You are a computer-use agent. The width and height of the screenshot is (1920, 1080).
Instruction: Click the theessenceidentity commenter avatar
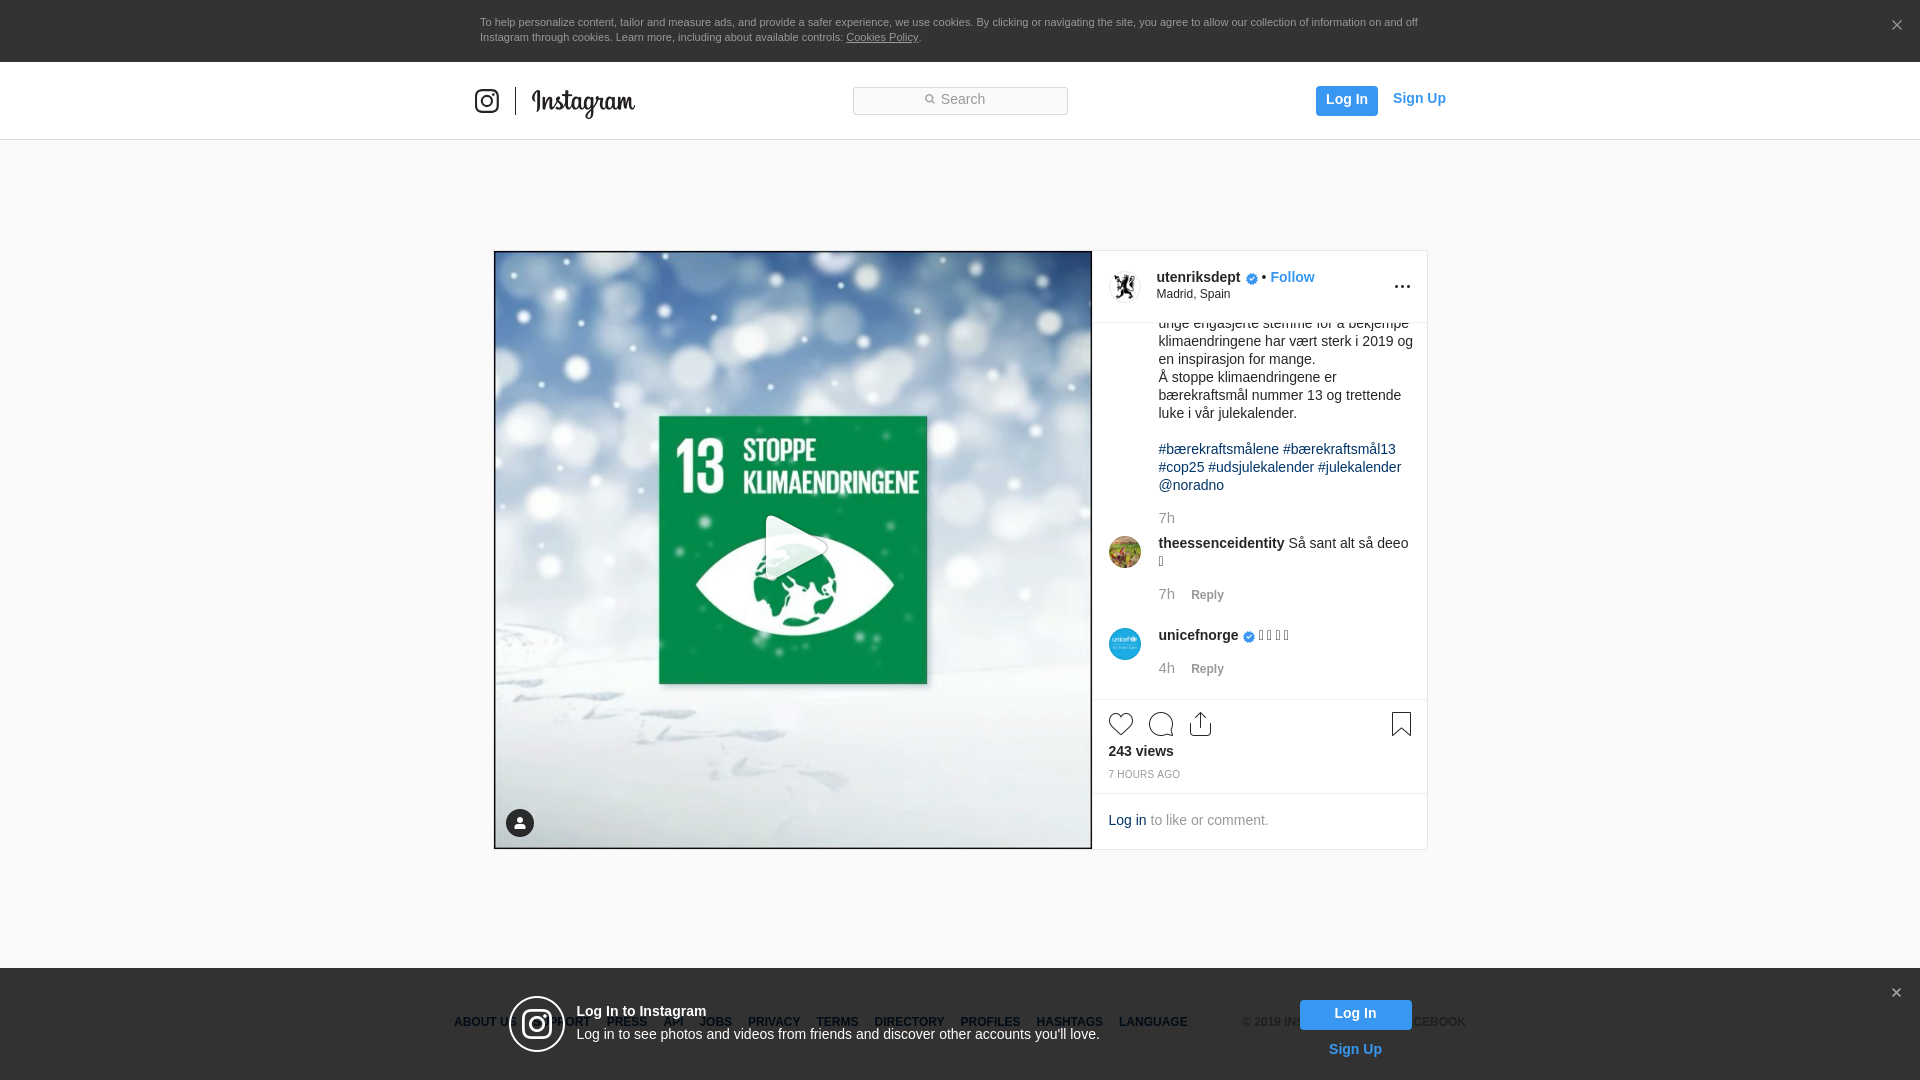1125,552
